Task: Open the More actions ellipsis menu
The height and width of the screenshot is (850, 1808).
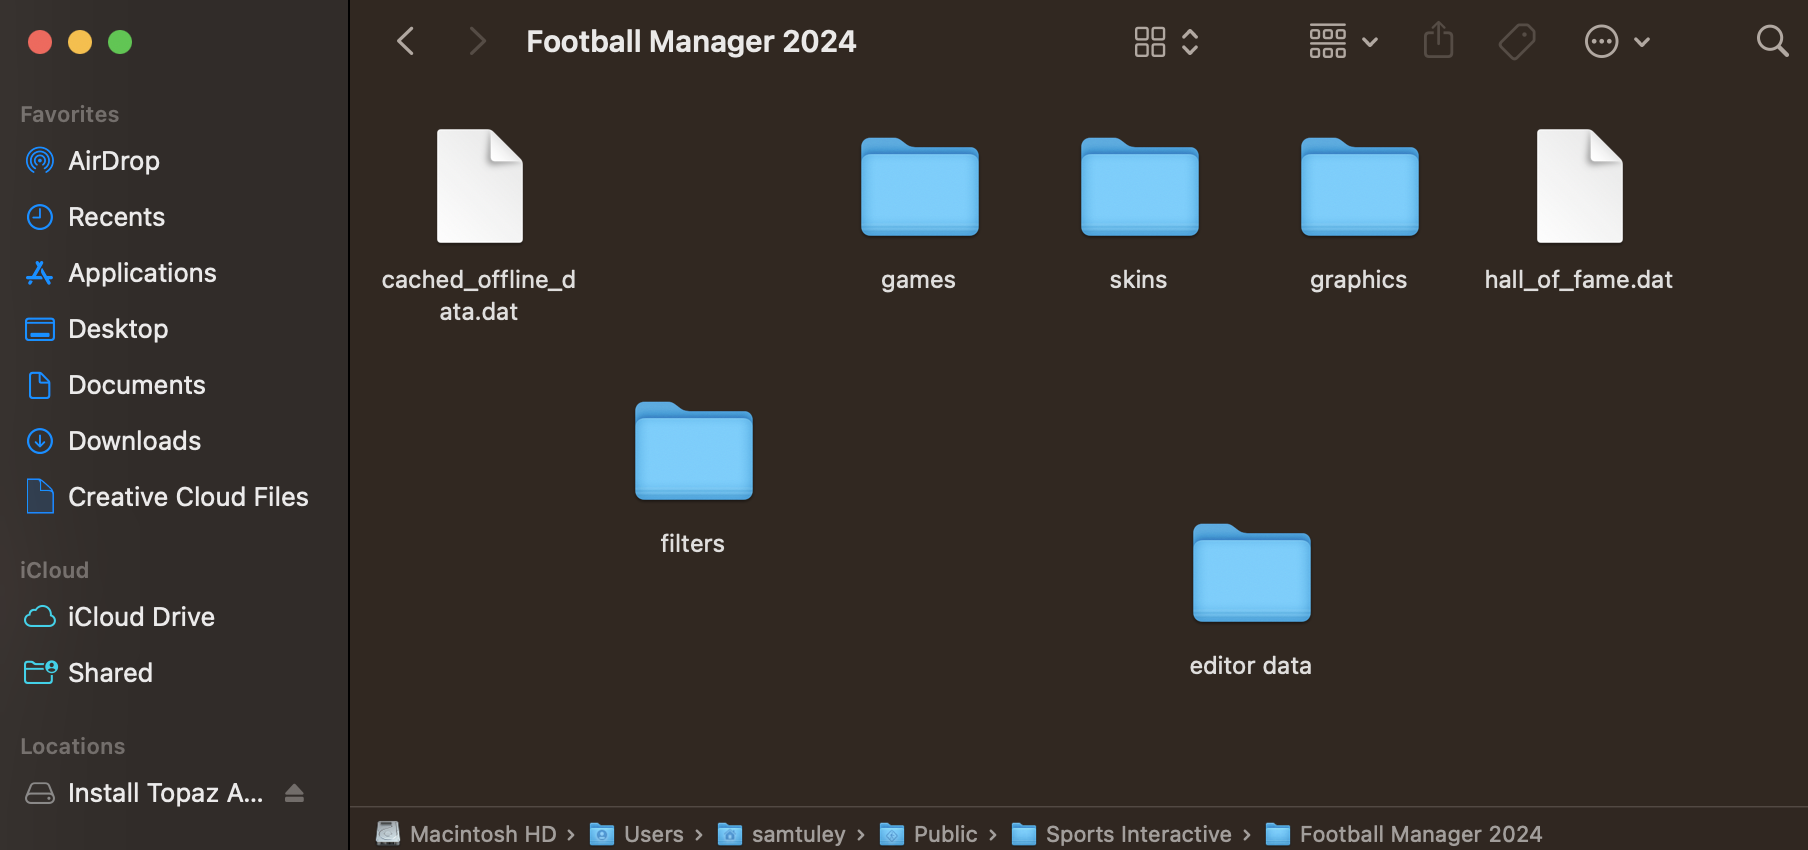Action: (1602, 41)
